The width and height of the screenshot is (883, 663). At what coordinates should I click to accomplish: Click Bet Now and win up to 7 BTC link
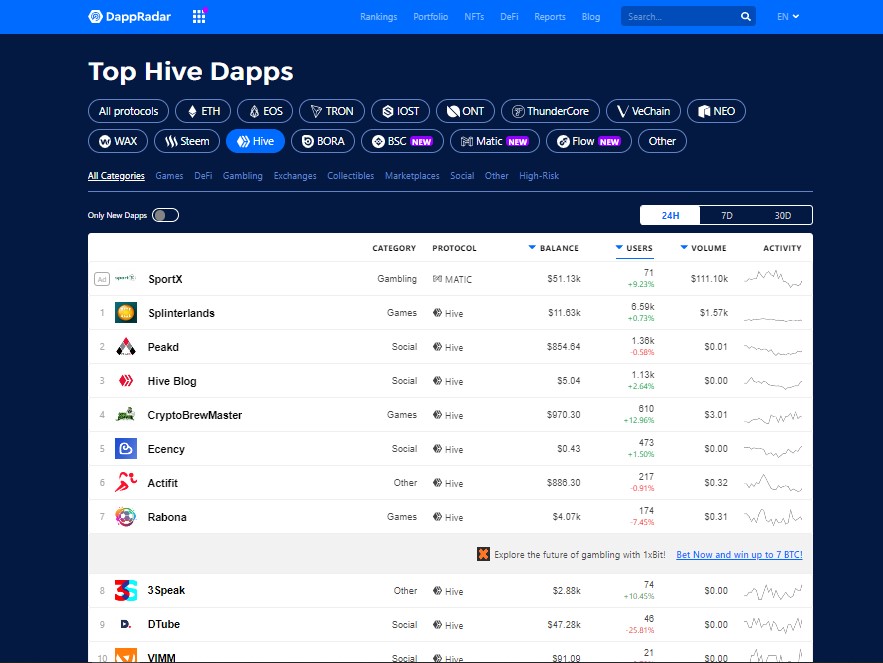pyautogui.click(x=739, y=554)
